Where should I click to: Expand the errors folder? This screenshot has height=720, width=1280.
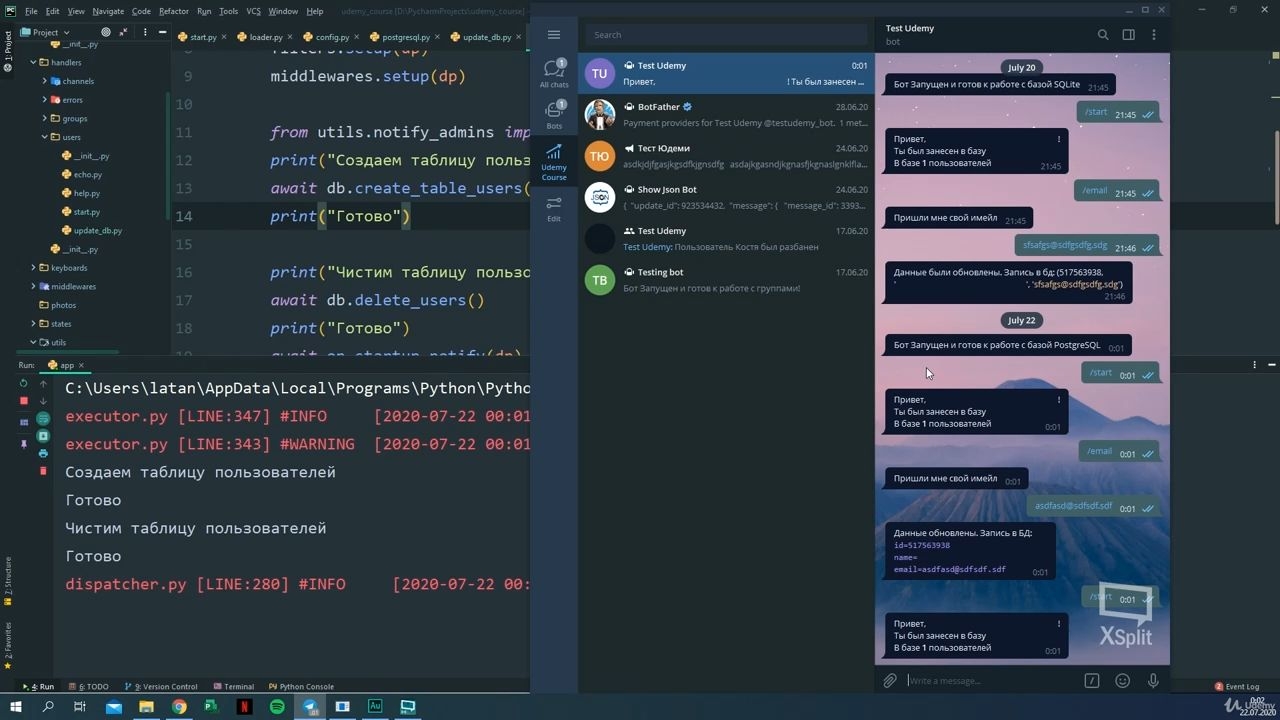point(45,100)
